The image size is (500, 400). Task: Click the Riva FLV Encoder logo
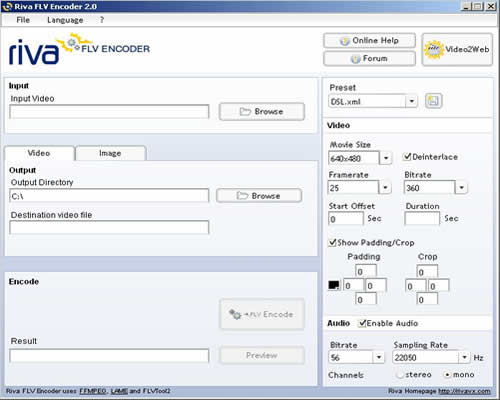point(79,49)
